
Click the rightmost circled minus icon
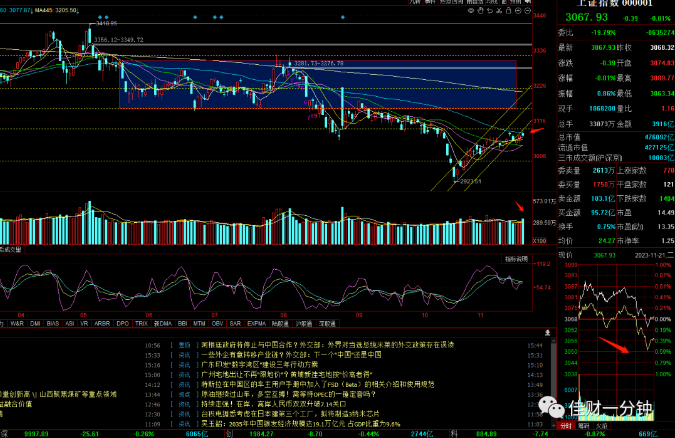(528, 11)
